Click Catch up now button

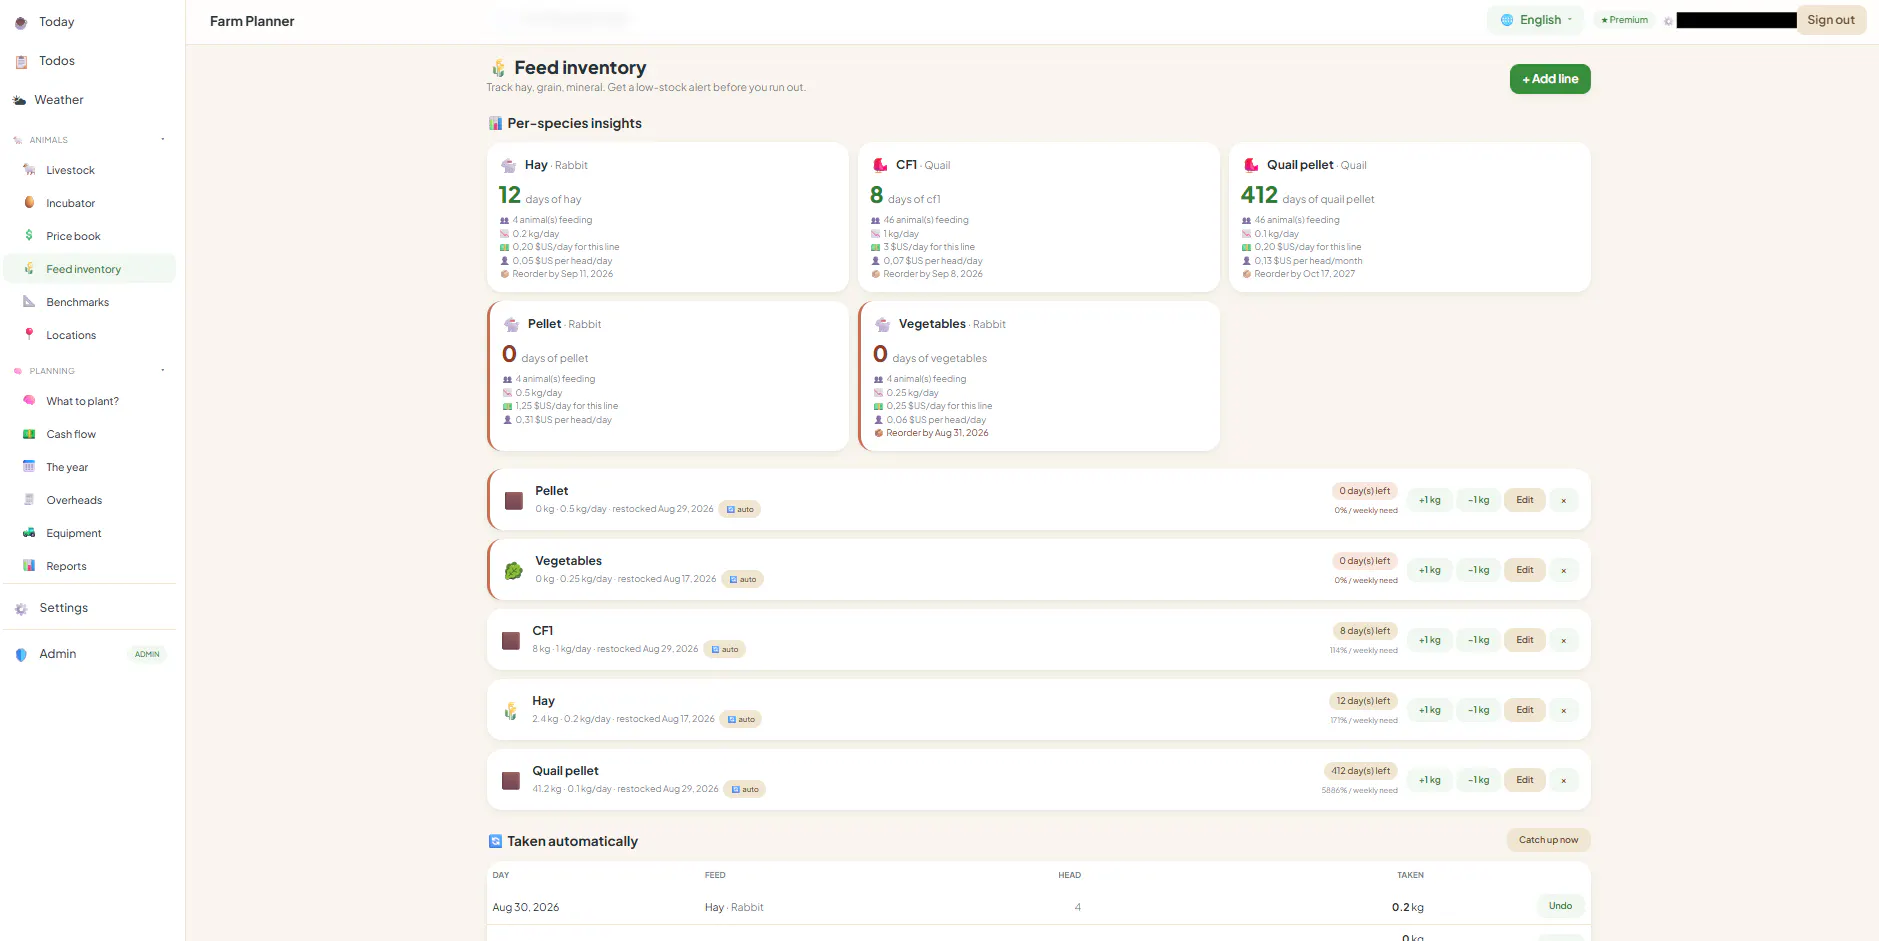tap(1548, 840)
